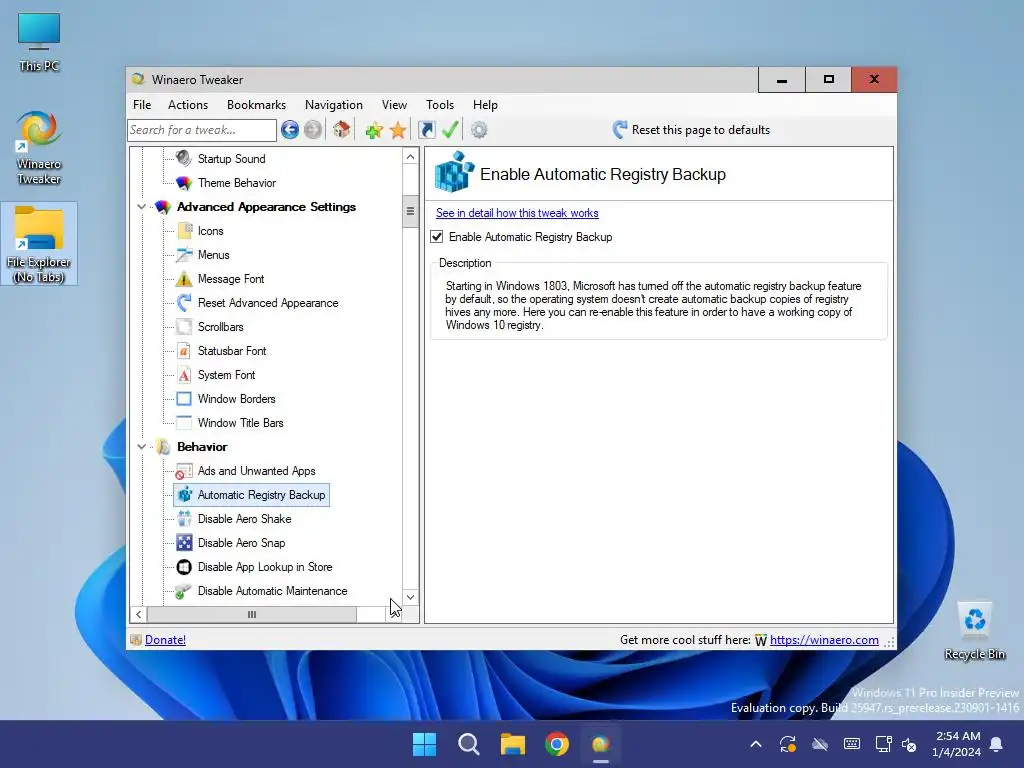This screenshot has width=1024, height=768.
Task: Click the Theme Behavior icon in tree
Action: [x=184, y=183]
